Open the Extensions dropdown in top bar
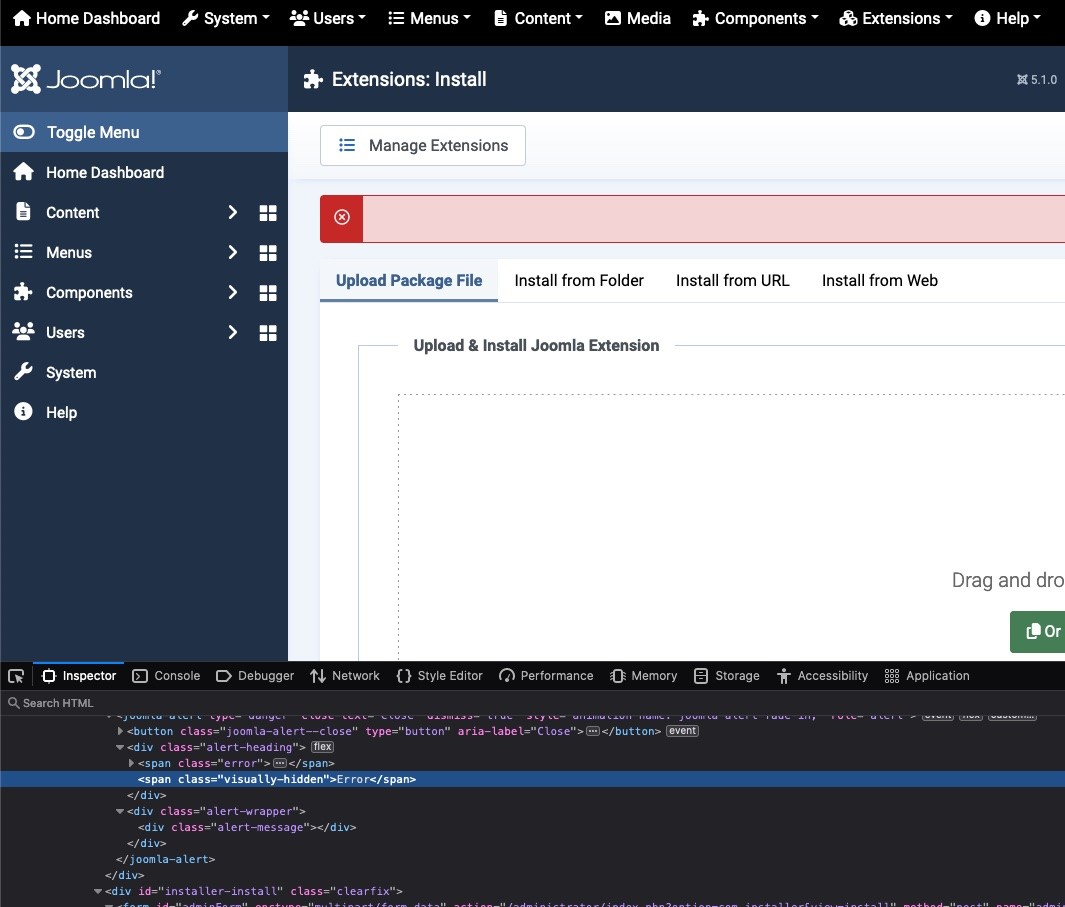The image size is (1065, 907). click(895, 18)
